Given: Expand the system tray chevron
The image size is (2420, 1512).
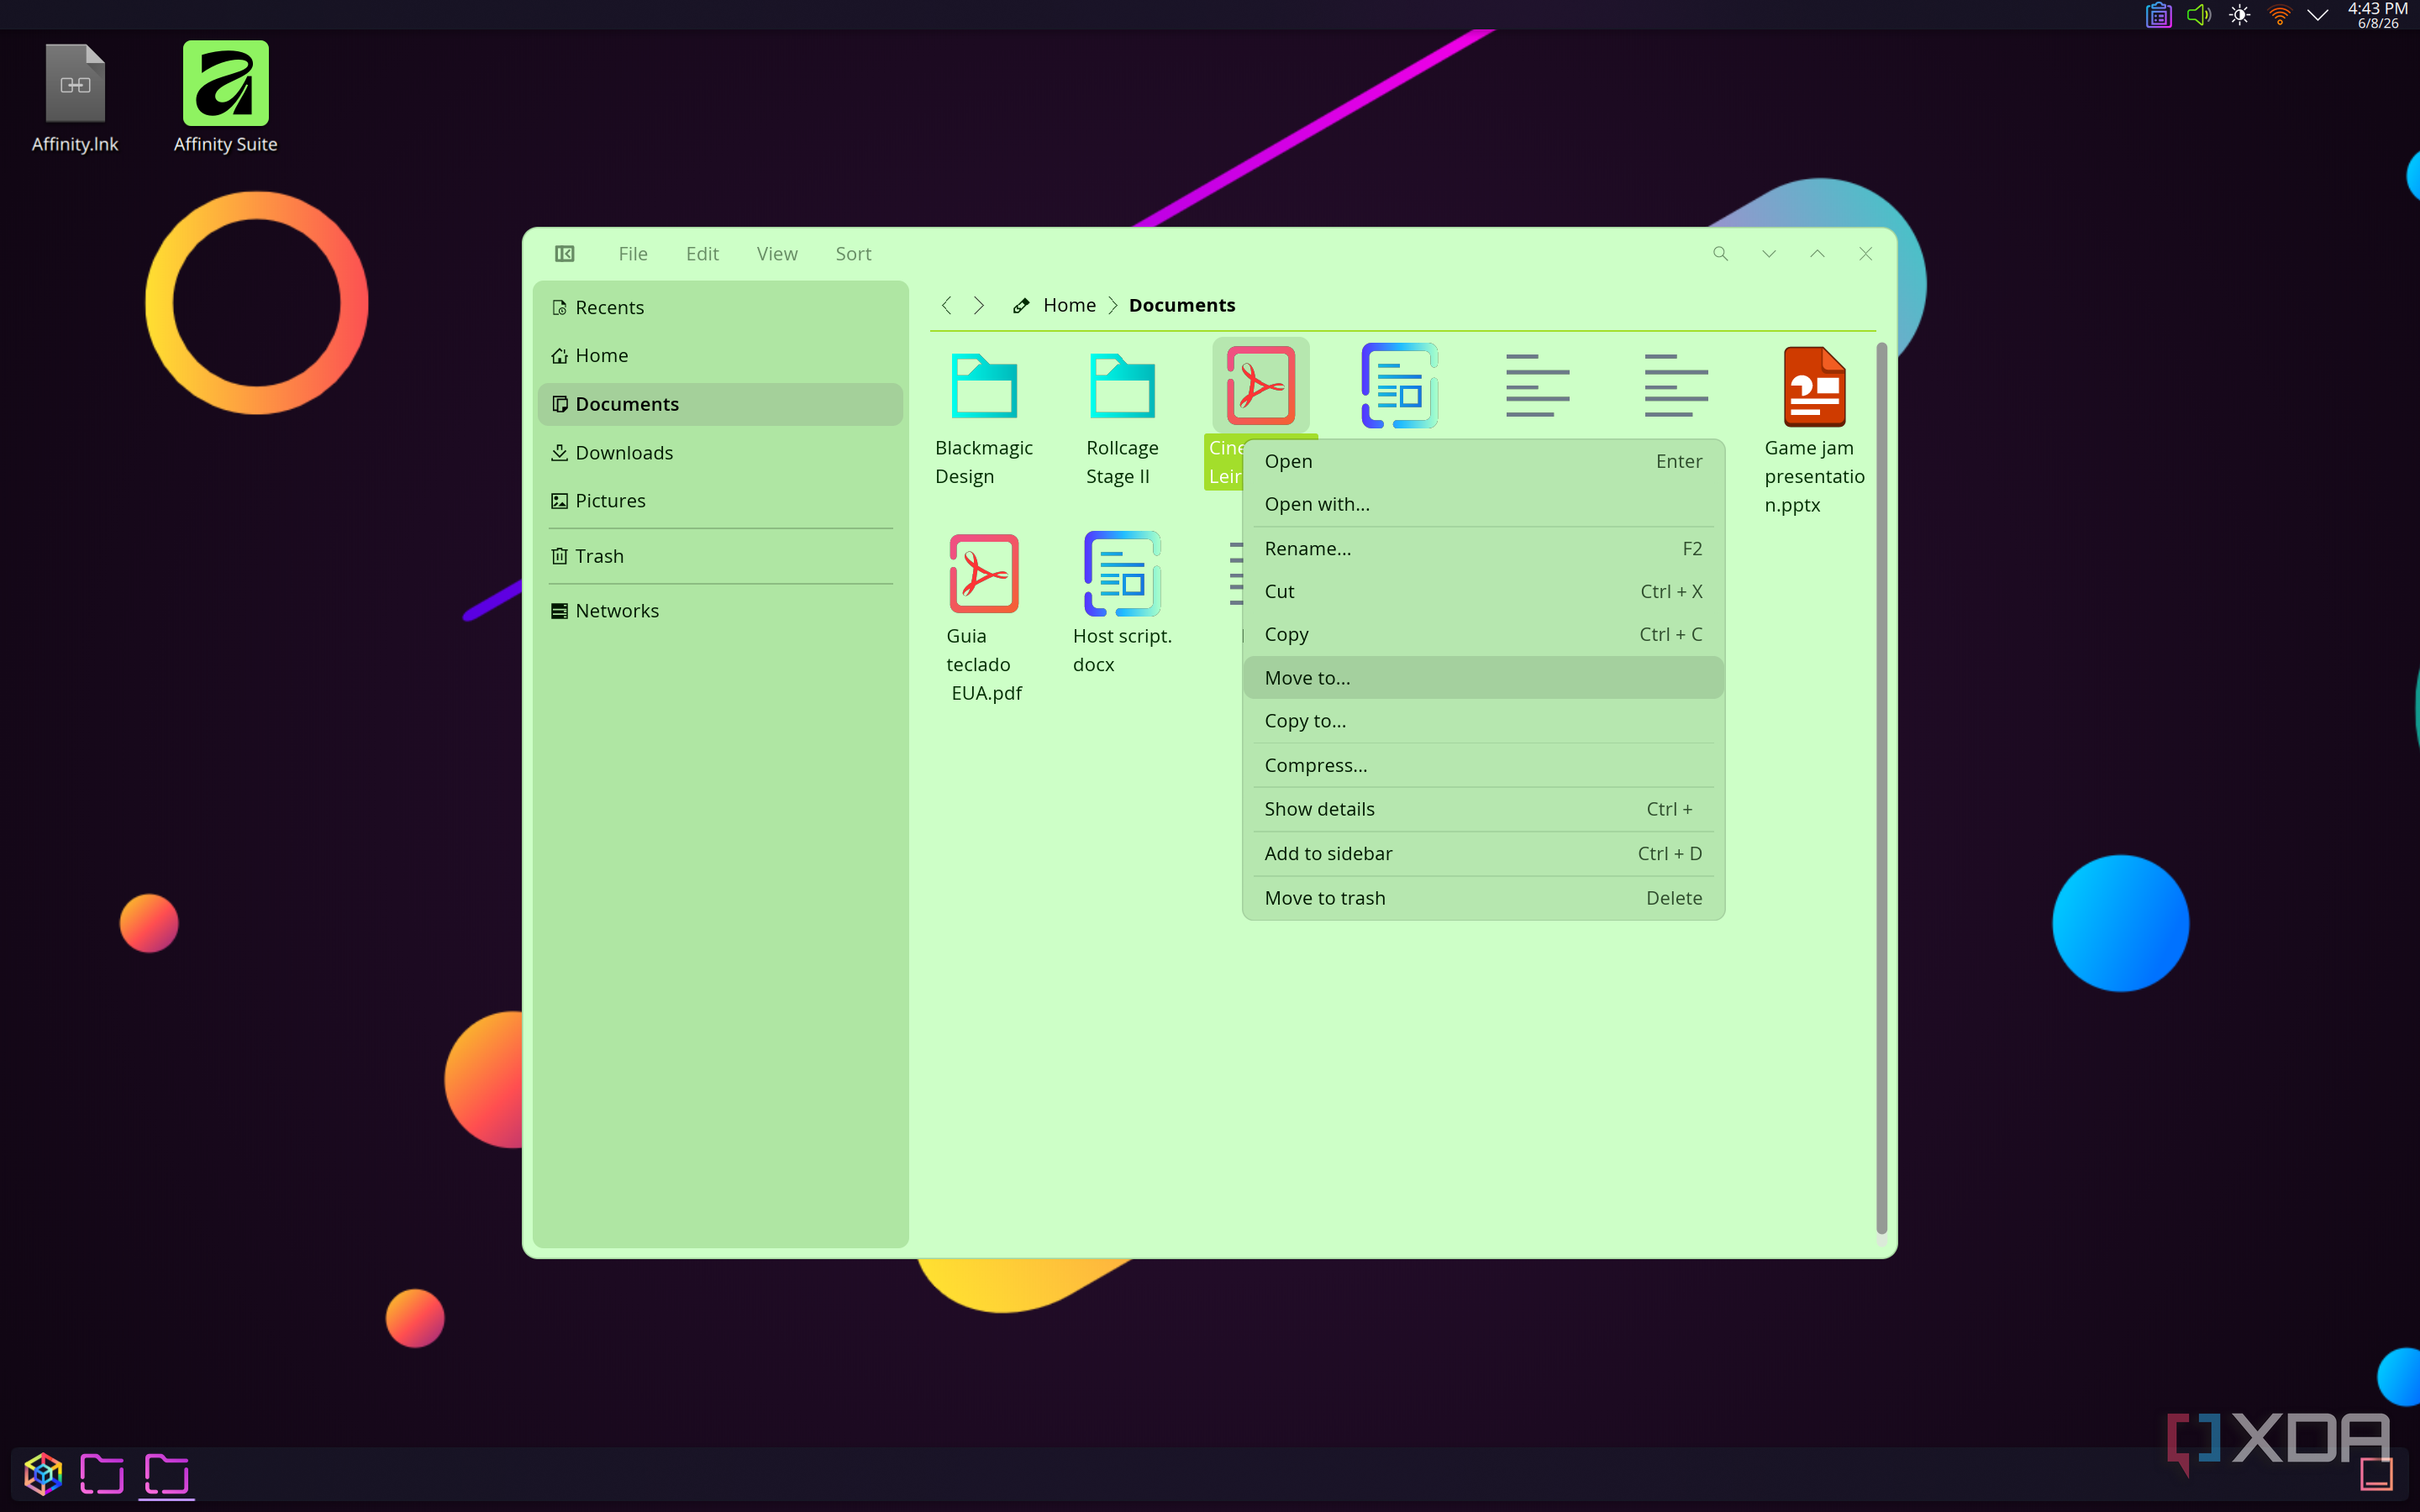Looking at the screenshot, I should tap(2317, 15).
